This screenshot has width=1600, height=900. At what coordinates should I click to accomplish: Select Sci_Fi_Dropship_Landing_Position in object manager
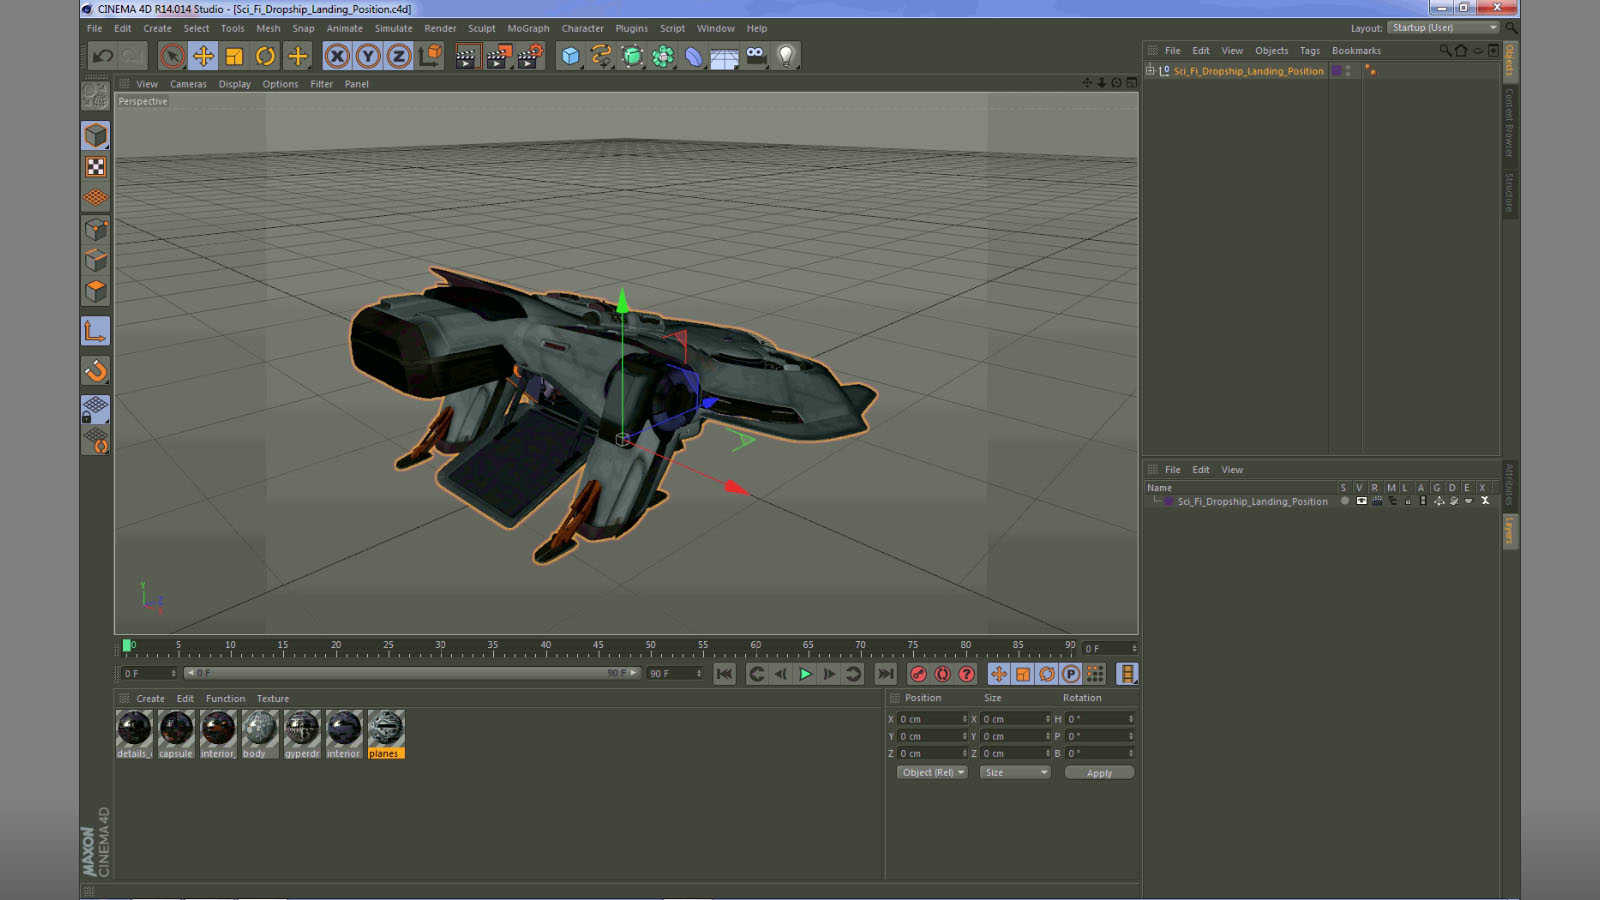point(1248,71)
